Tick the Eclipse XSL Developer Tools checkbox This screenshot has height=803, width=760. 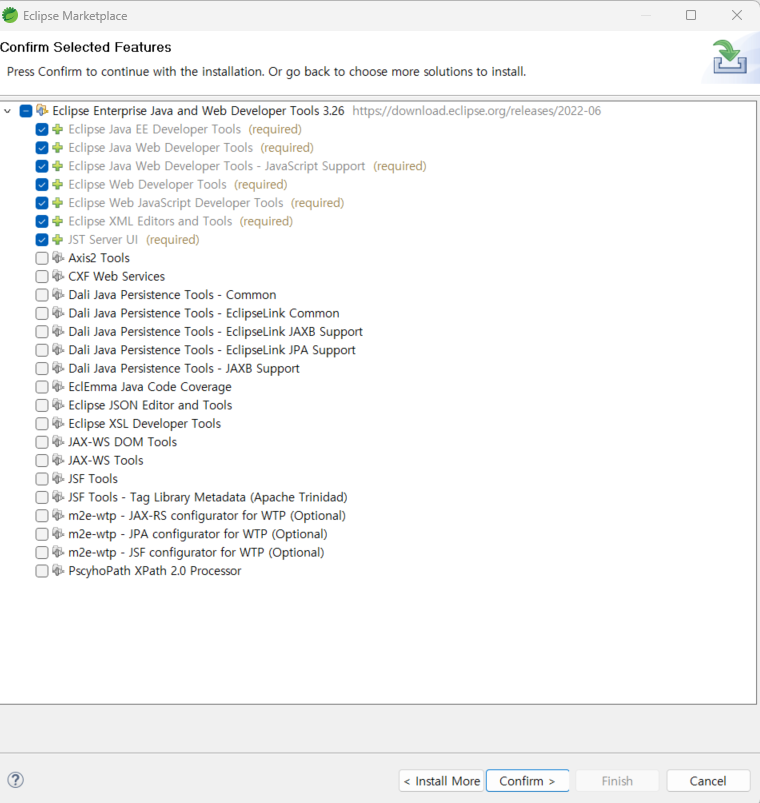point(42,424)
